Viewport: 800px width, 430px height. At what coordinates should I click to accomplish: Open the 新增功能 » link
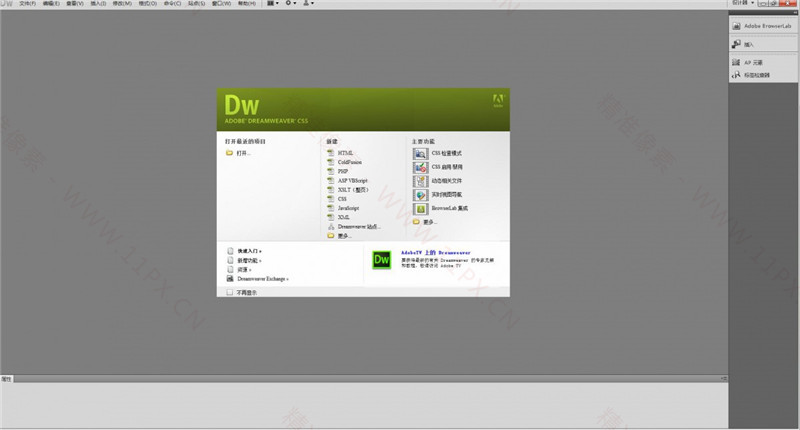244,260
